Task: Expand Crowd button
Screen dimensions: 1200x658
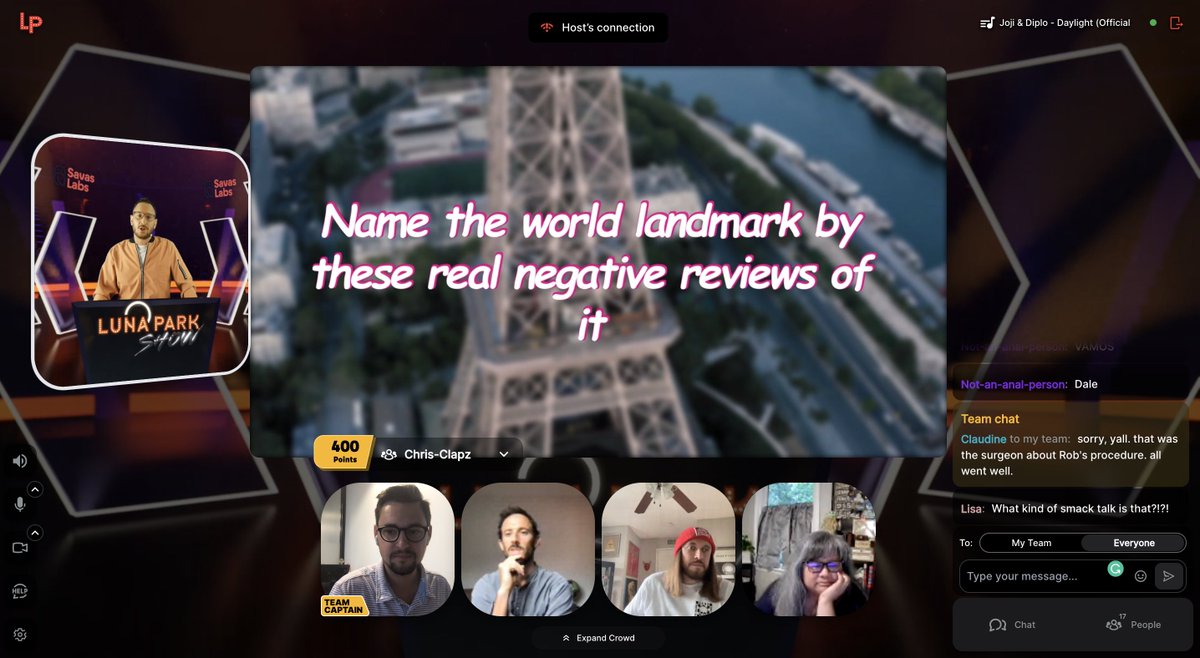Action: 598,637
